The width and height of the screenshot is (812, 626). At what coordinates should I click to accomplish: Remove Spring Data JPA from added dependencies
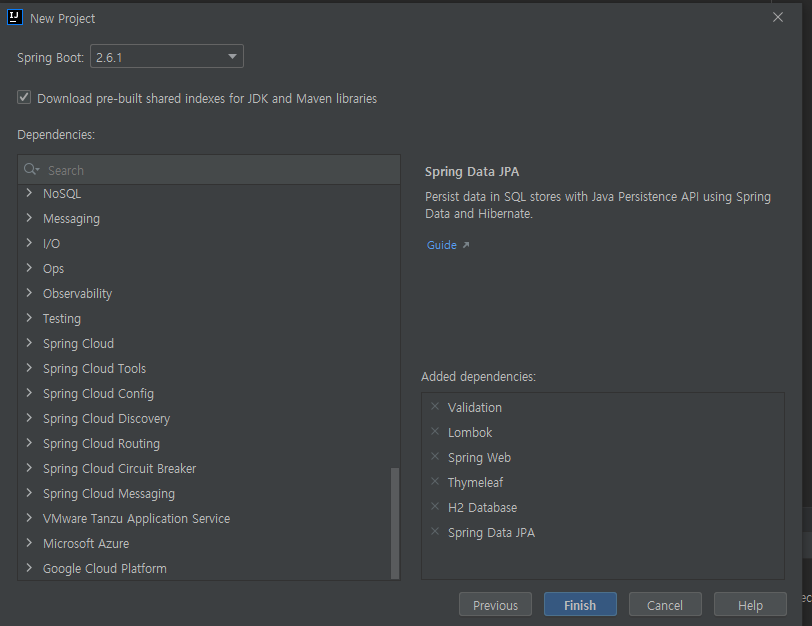click(435, 531)
